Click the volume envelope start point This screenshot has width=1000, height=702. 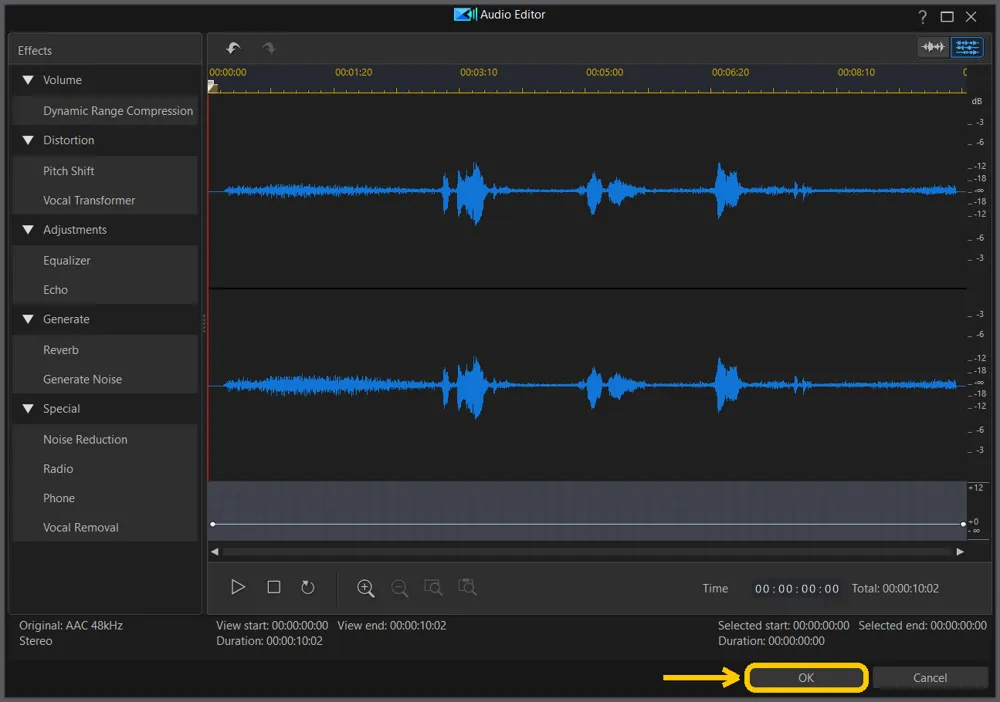(212, 524)
